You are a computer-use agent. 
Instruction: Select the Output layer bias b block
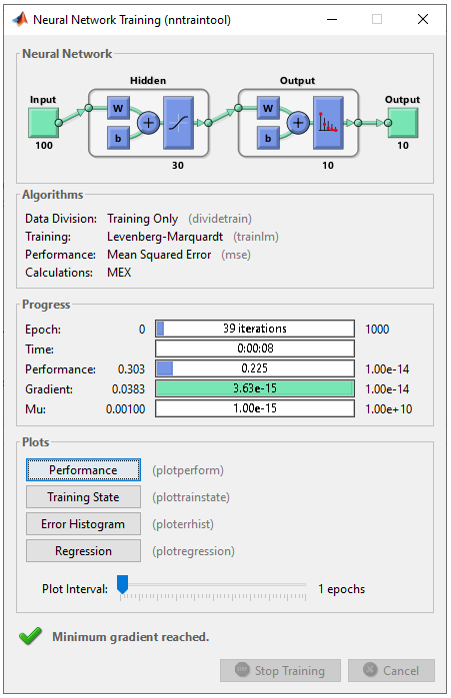click(268, 138)
